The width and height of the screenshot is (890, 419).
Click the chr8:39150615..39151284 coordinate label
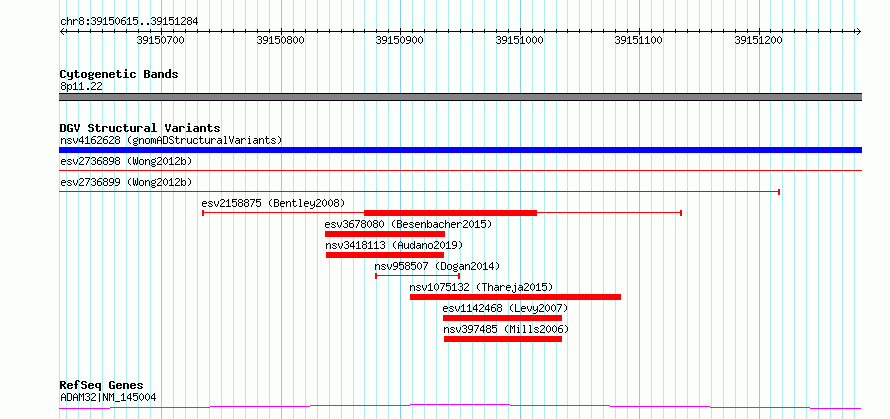point(129,22)
